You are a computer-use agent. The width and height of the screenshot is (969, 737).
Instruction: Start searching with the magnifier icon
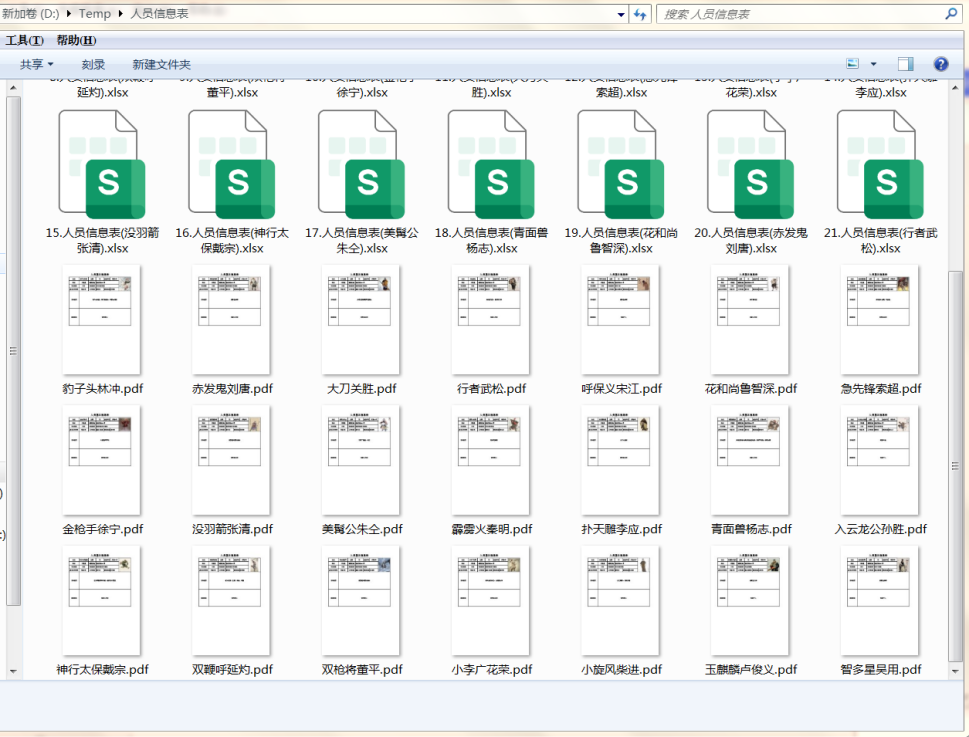click(948, 14)
